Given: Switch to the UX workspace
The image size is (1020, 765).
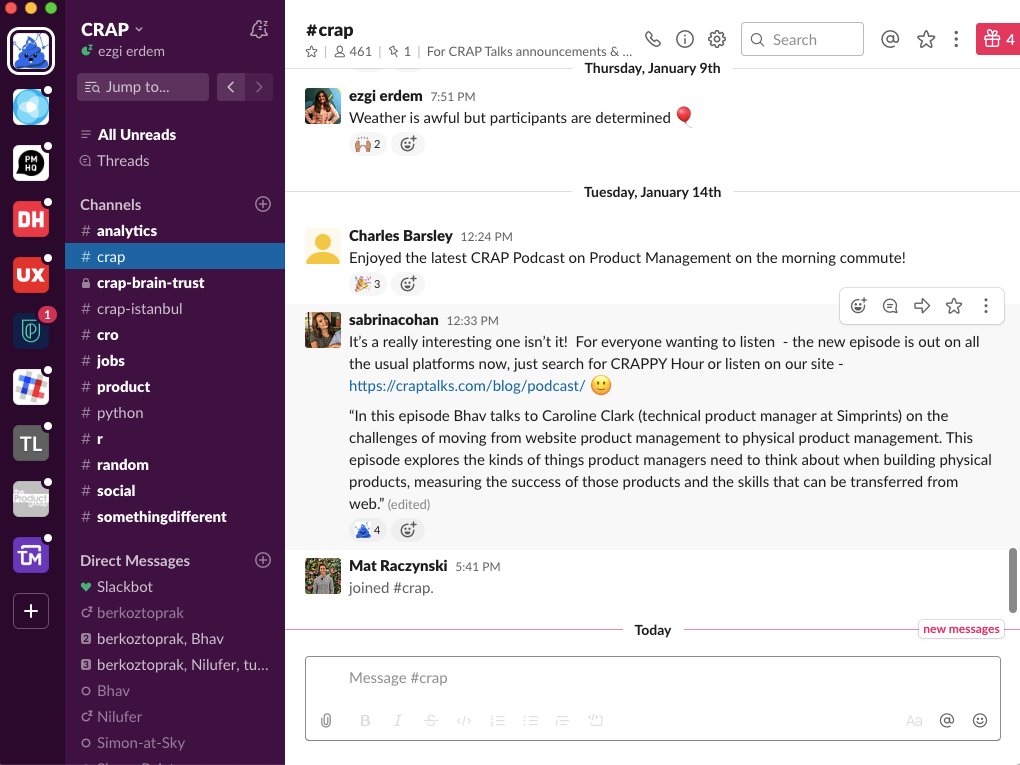Looking at the screenshot, I should tap(31, 275).
